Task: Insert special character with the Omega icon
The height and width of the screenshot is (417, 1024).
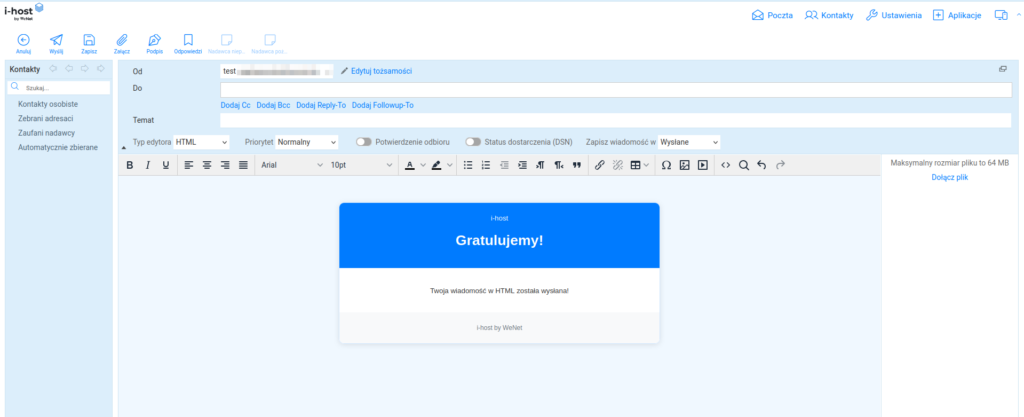Action: (x=666, y=165)
